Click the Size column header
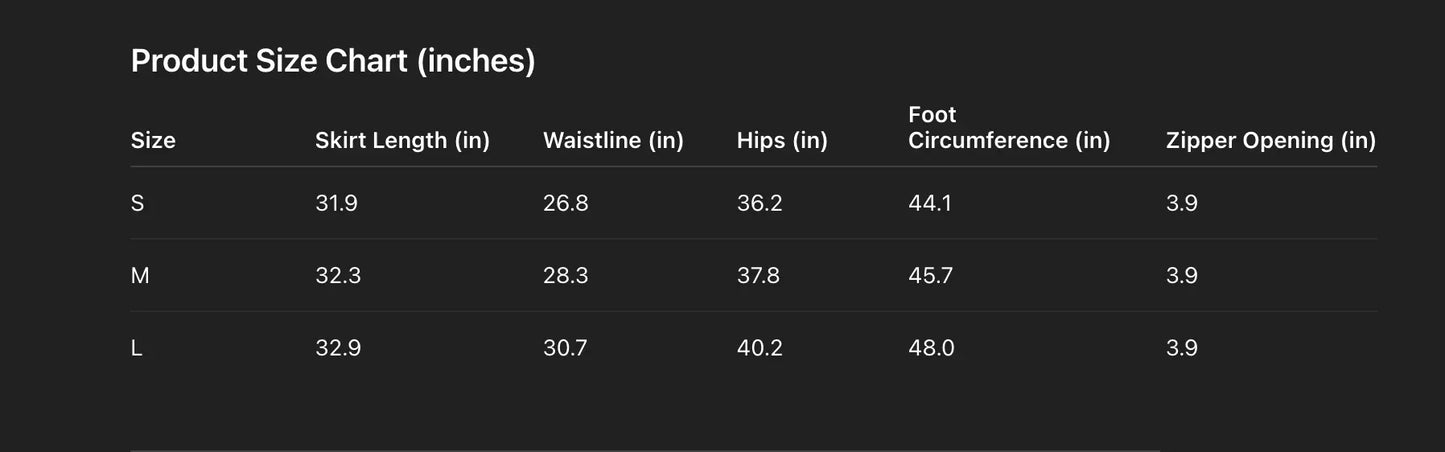Image resolution: width=1445 pixels, height=452 pixels. pos(153,141)
